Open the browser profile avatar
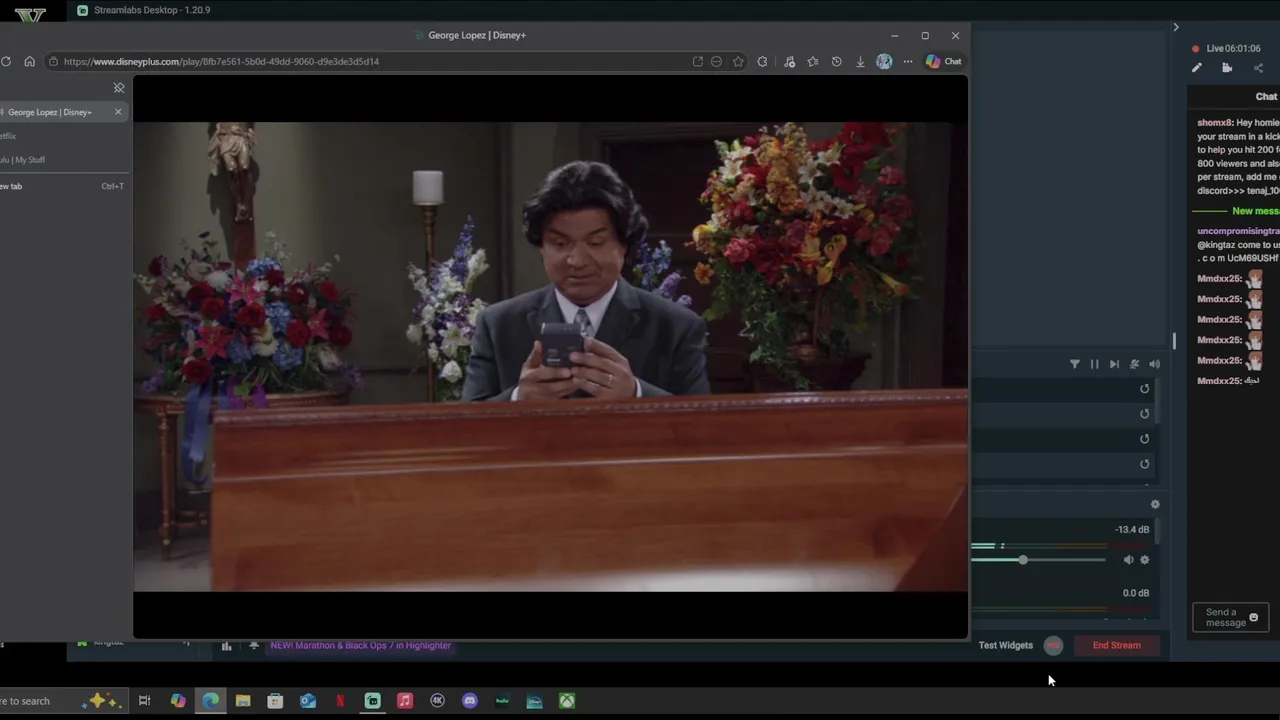This screenshot has width=1280, height=720. tap(884, 61)
